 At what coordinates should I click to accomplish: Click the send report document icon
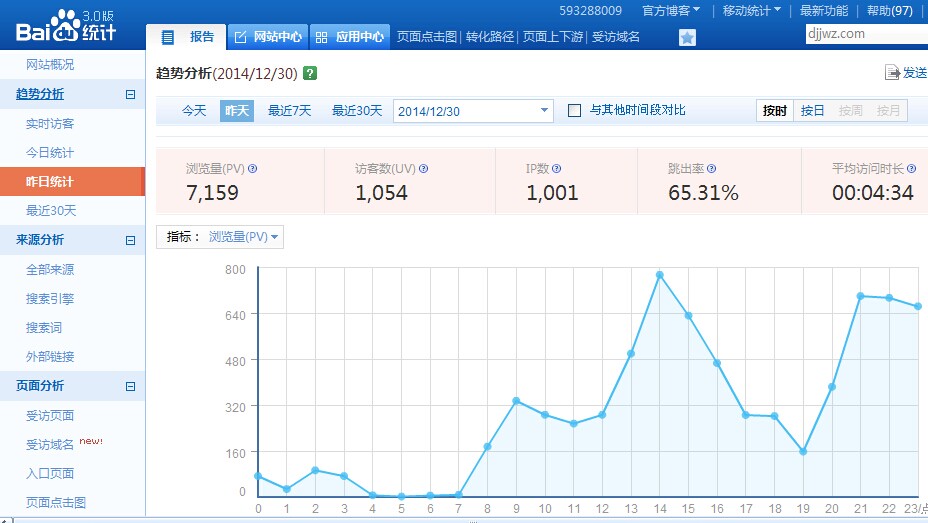coord(892,73)
